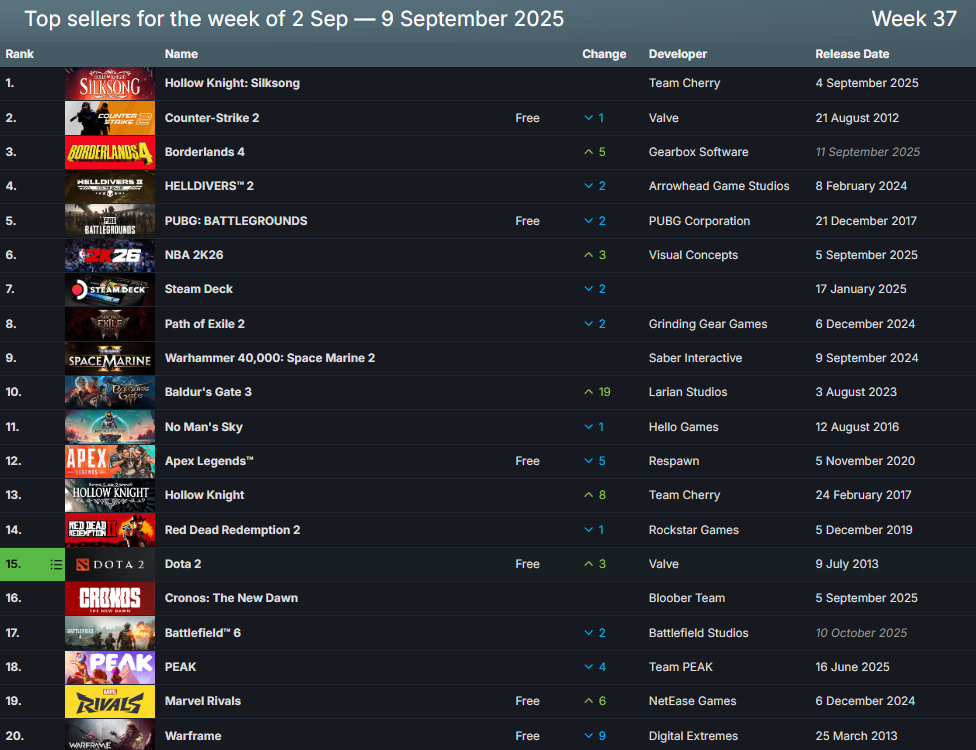
Task: Open Red Dead Redemption 2 title link
Action: click(232, 530)
